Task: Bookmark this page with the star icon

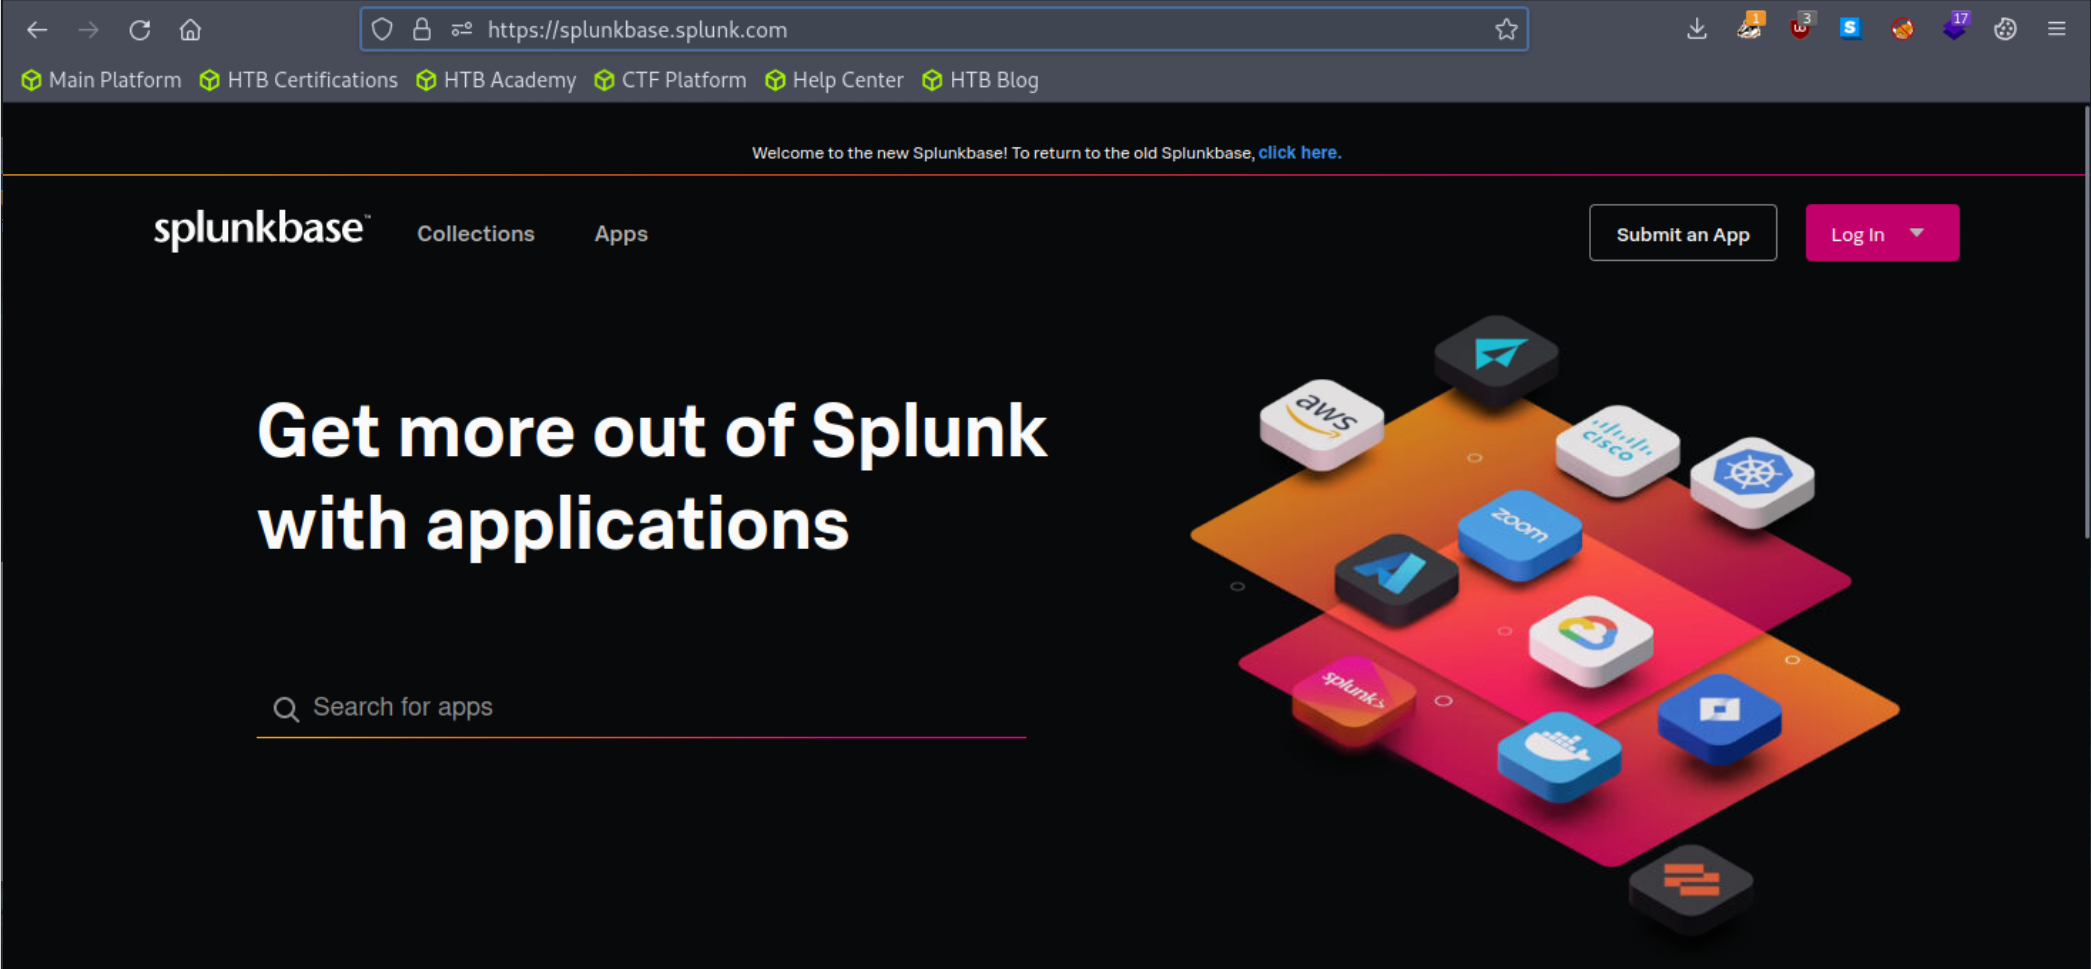Action: tap(1507, 29)
